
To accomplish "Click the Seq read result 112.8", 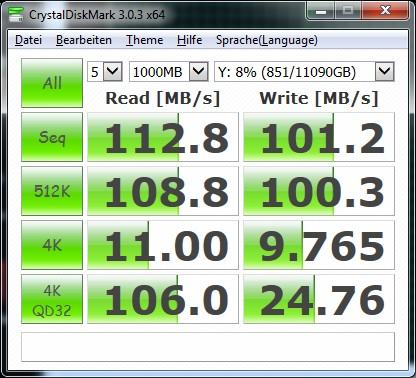I will [163, 137].
